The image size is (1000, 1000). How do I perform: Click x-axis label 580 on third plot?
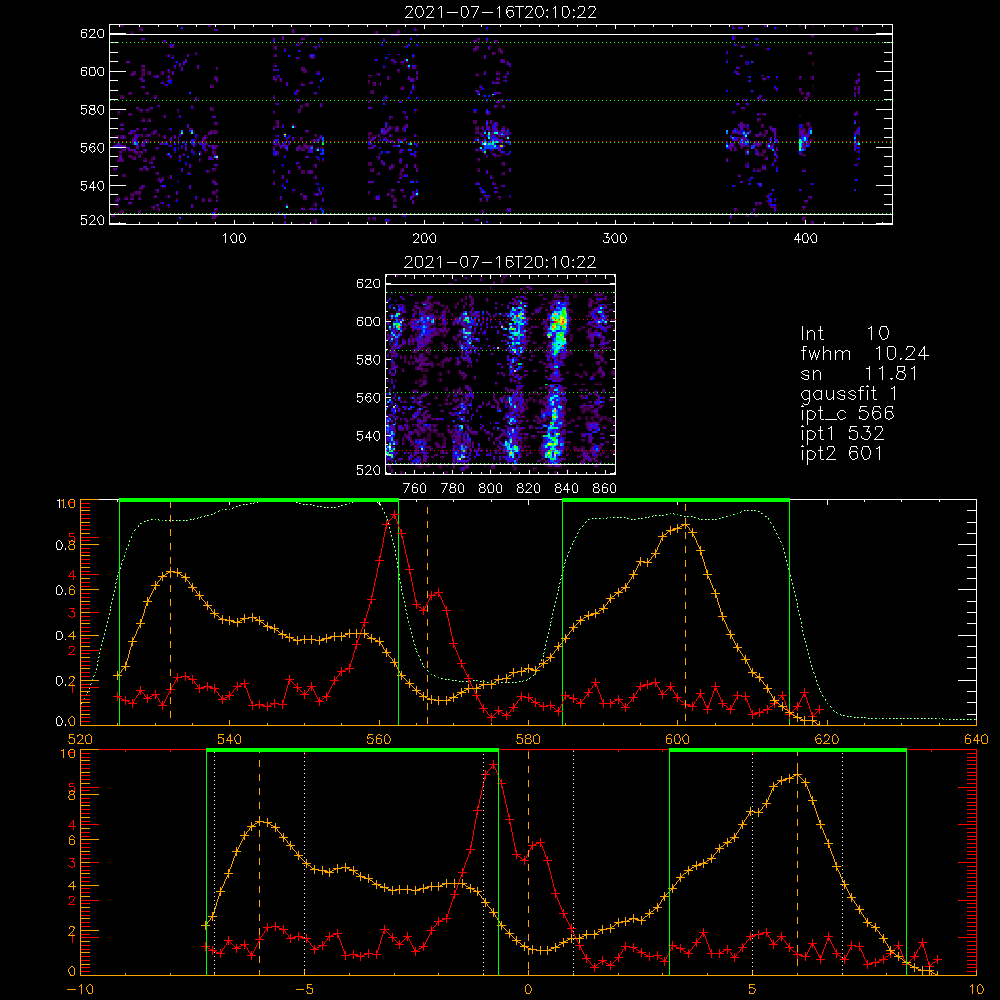pyautogui.click(x=528, y=739)
